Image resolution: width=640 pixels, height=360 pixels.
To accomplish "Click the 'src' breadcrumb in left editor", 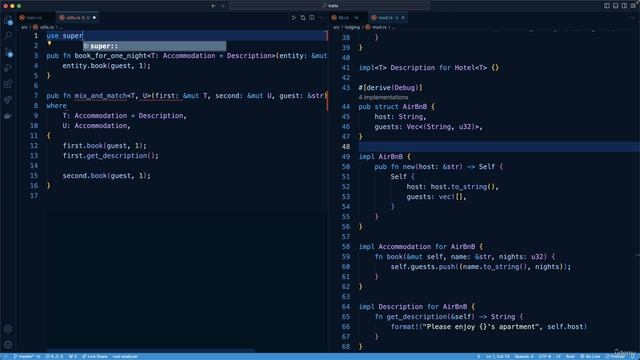I will pos(24,27).
